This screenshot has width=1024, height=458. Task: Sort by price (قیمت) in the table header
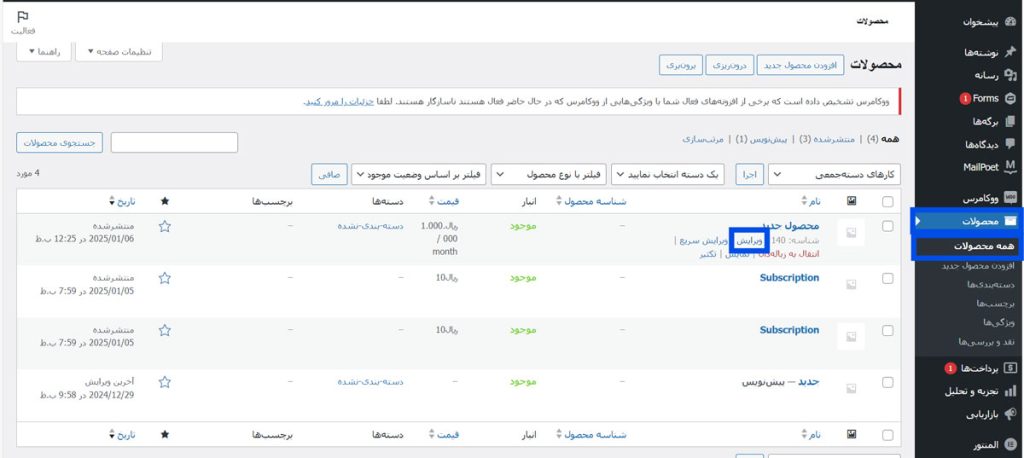(x=444, y=201)
